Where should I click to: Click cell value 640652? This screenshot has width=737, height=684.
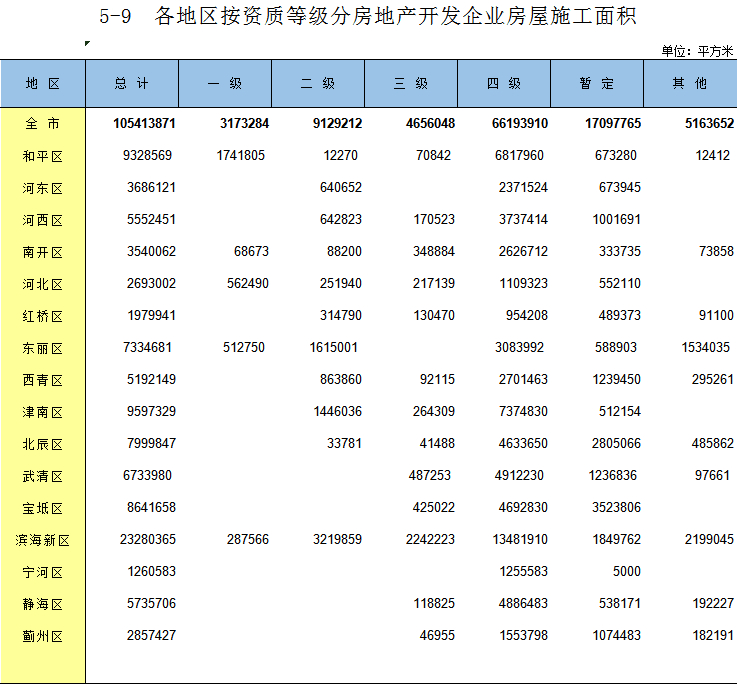pos(341,187)
